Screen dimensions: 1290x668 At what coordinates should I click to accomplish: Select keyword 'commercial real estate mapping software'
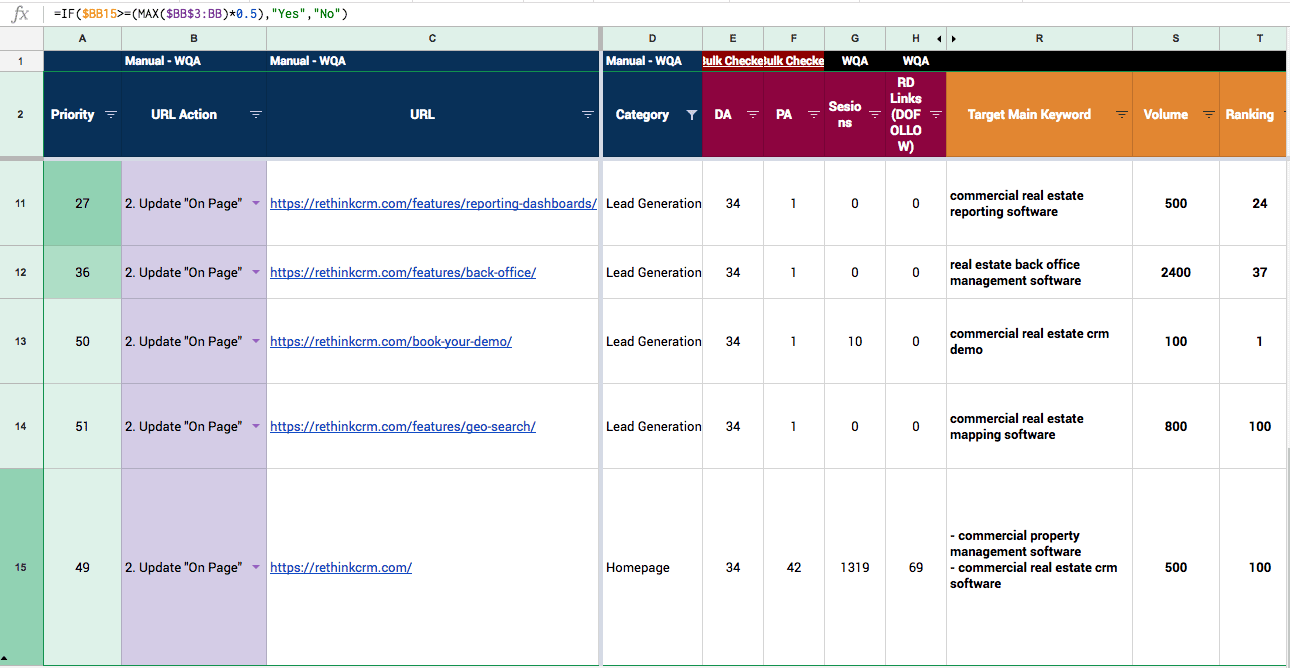click(1039, 426)
